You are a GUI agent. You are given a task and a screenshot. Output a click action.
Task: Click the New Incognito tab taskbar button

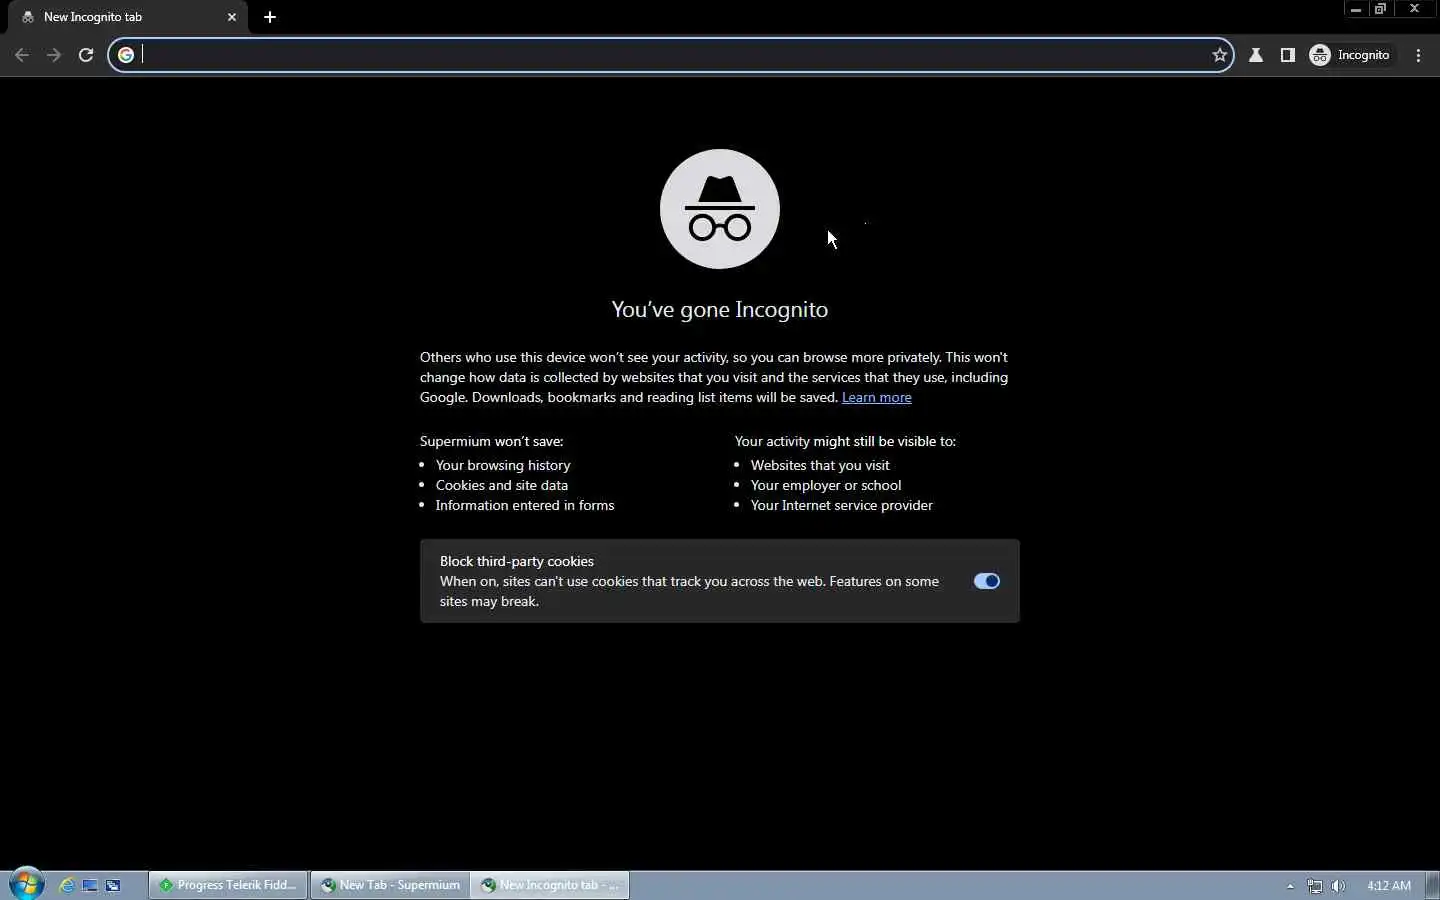click(x=550, y=885)
